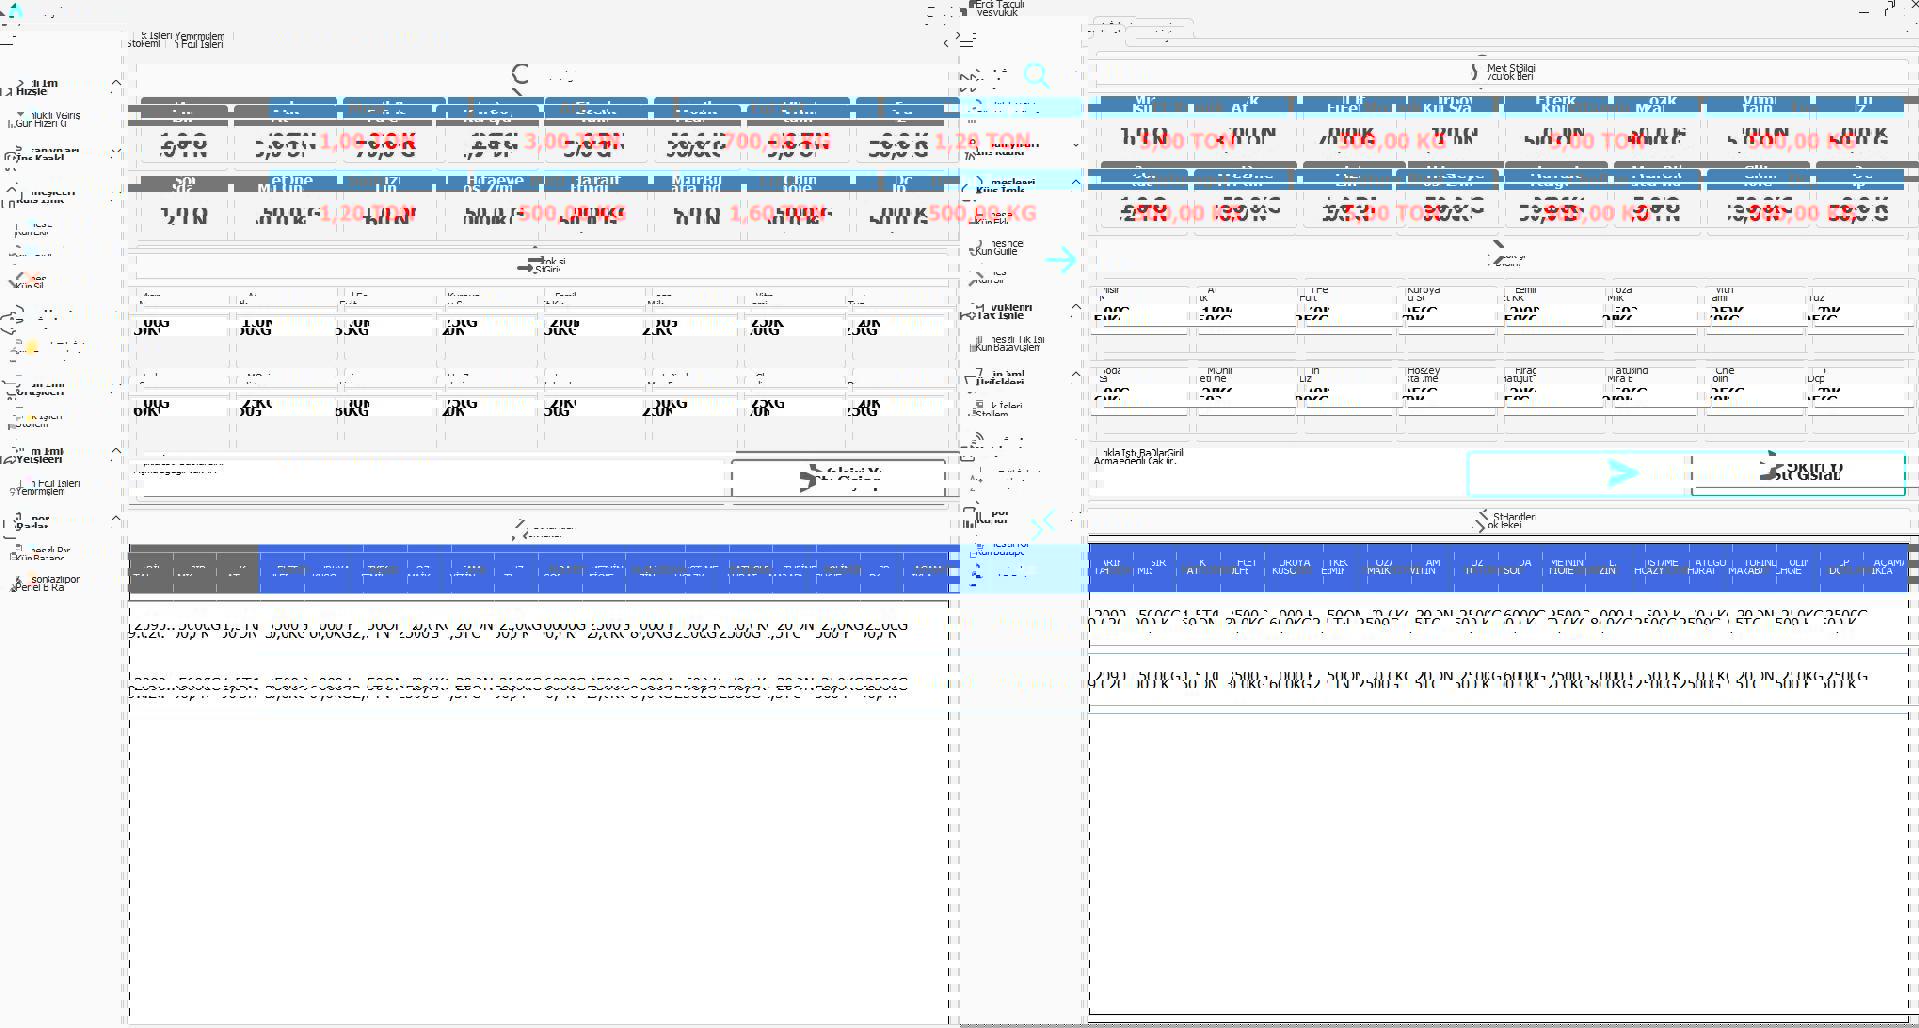
Task: Click the cyan double-chevron collapse sidebar icon
Action: point(1043,521)
